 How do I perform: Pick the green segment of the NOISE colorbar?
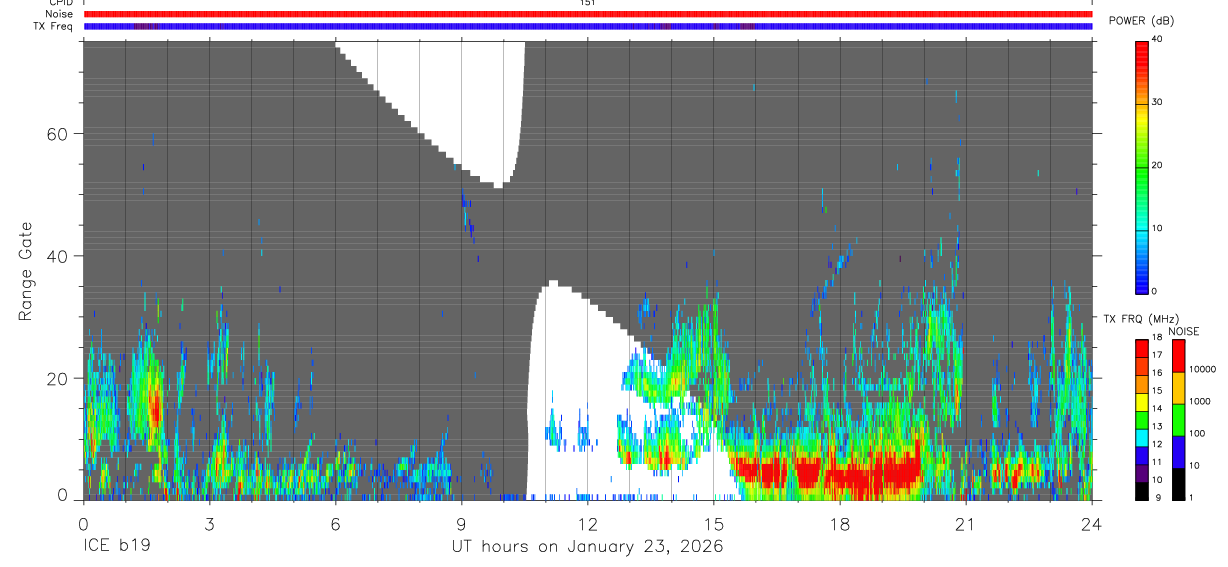1178,418
